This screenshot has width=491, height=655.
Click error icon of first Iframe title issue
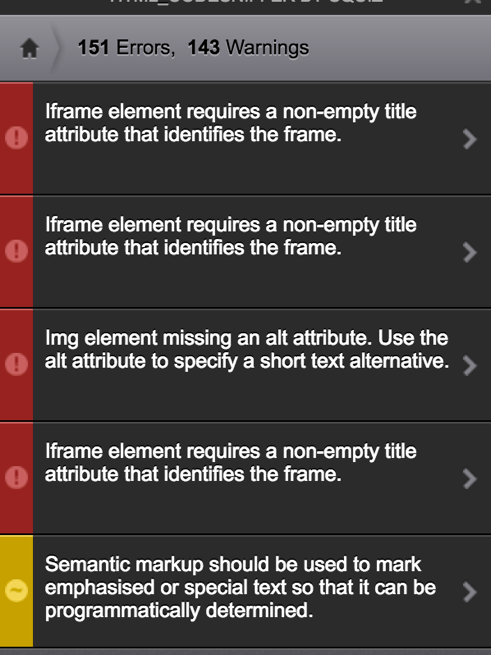pyautogui.click(x=17, y=138)
